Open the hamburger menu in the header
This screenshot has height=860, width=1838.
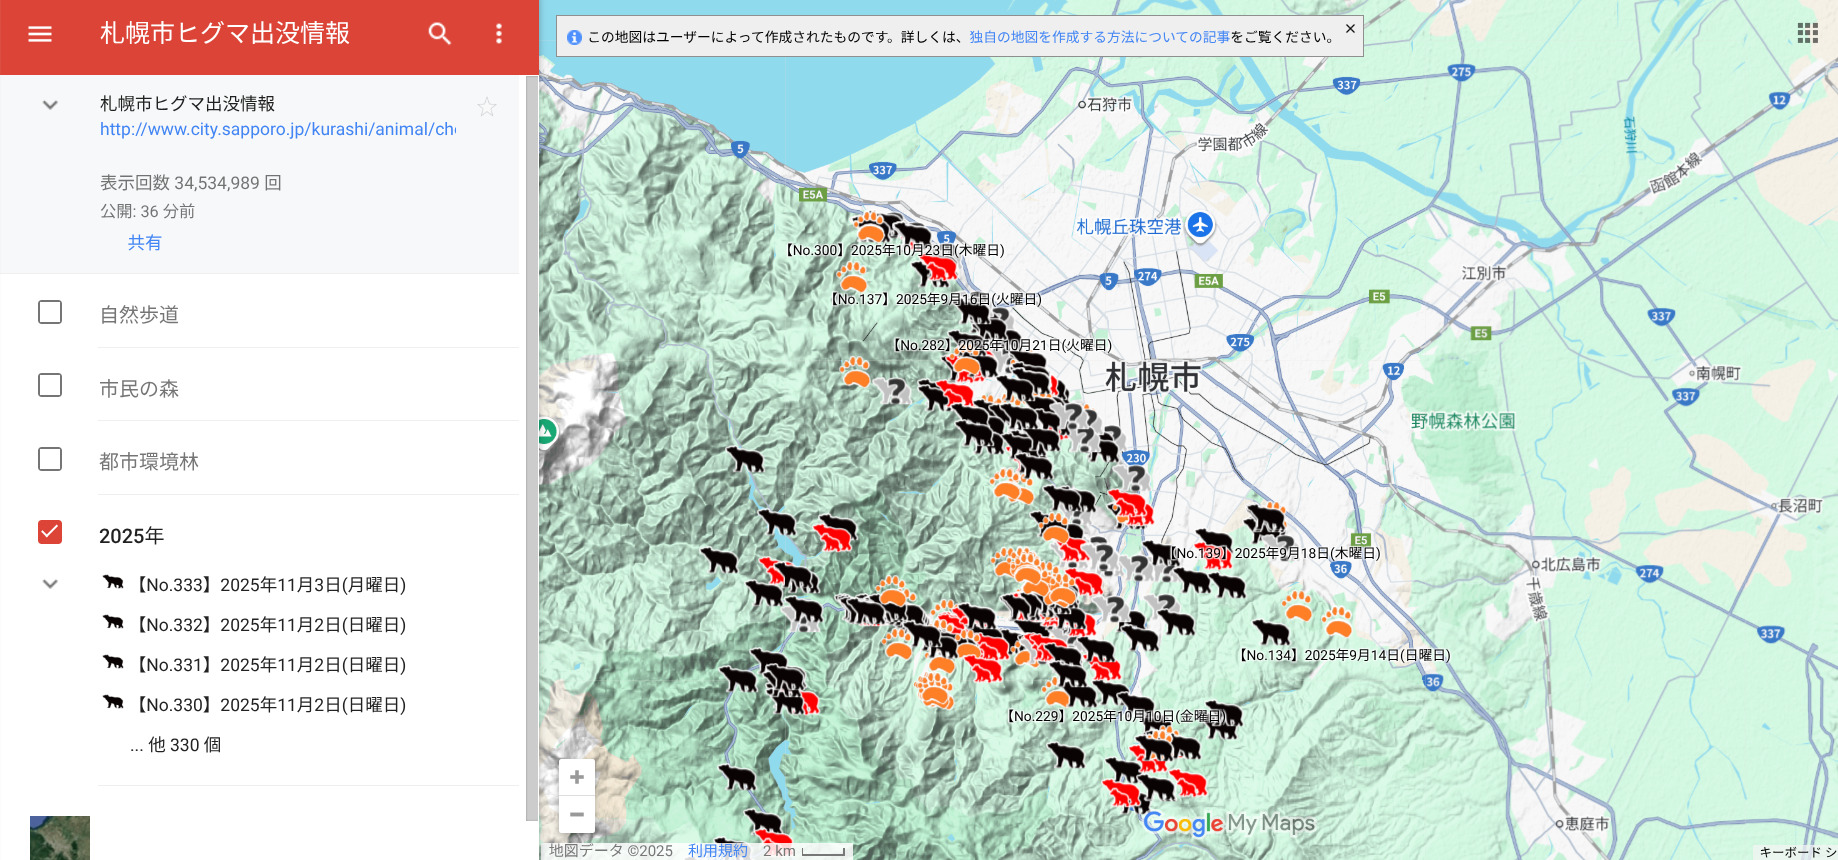click(x=40, y=34)
